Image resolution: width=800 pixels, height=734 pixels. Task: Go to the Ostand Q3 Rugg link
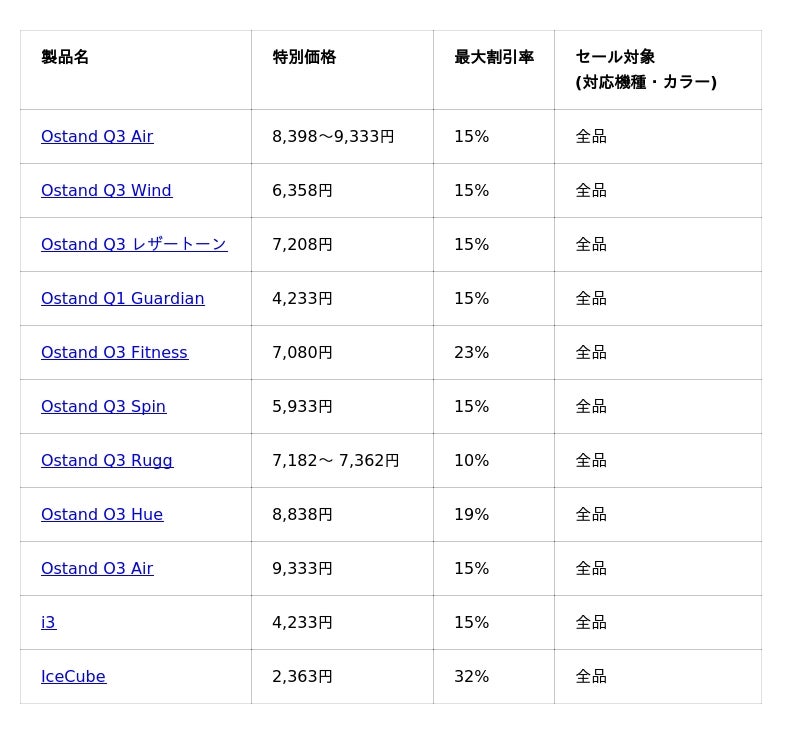107,461
